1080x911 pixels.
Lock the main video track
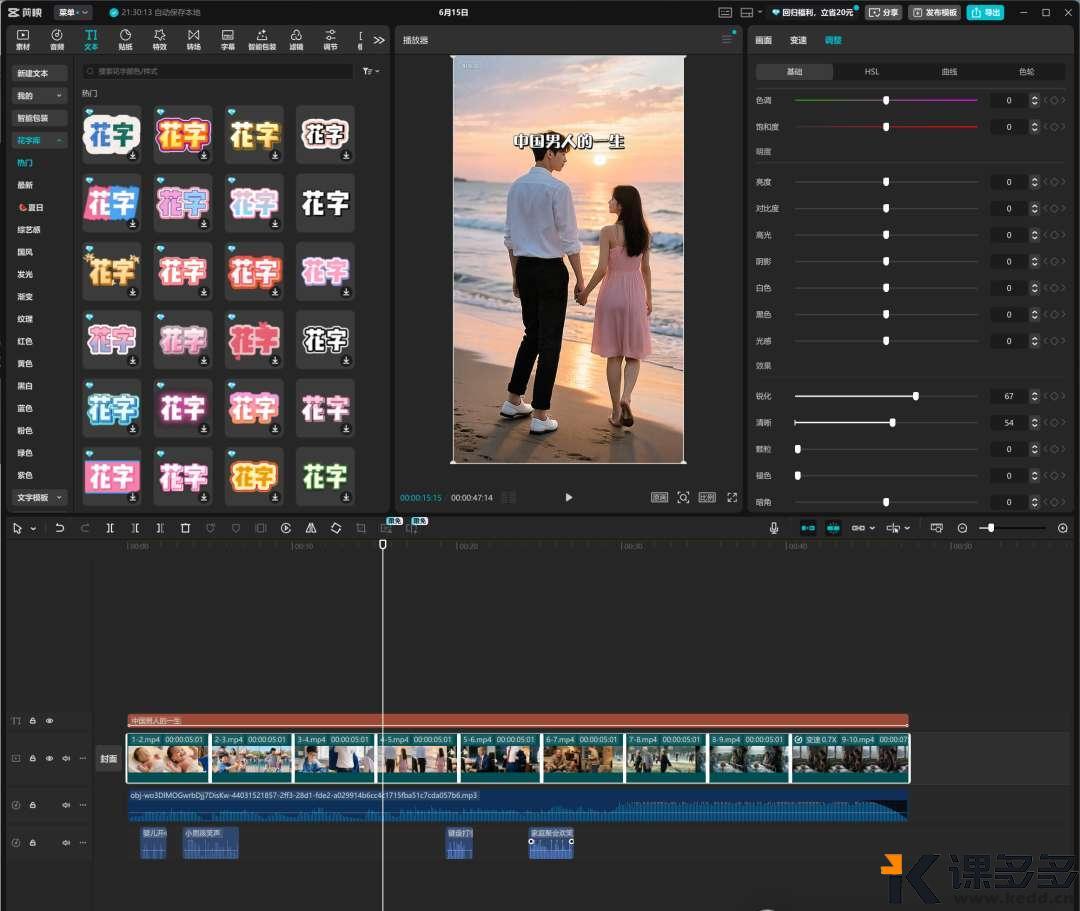point(32,758)
